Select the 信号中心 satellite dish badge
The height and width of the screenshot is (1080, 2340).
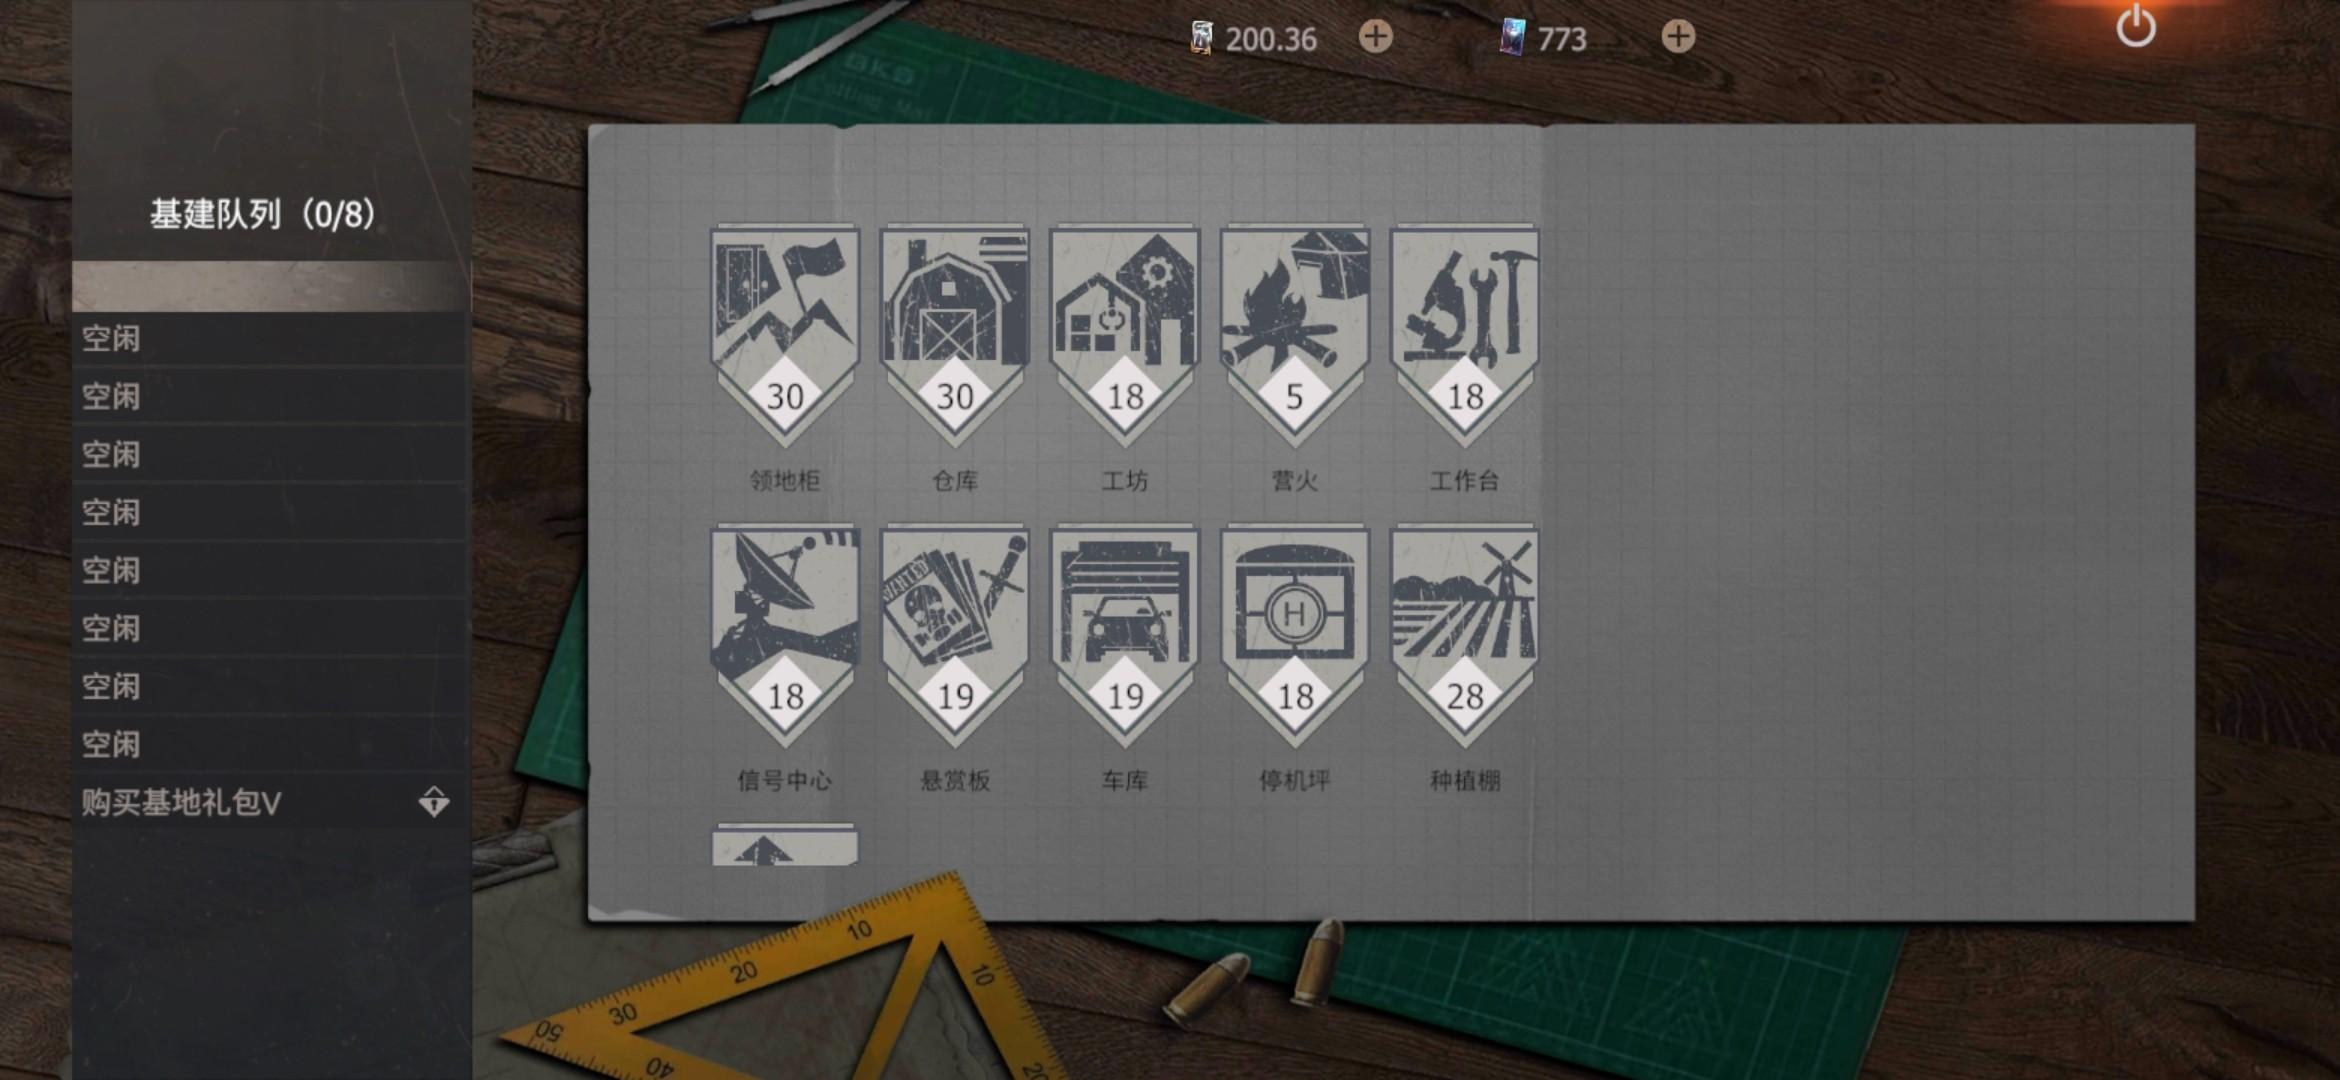(785, 636)
